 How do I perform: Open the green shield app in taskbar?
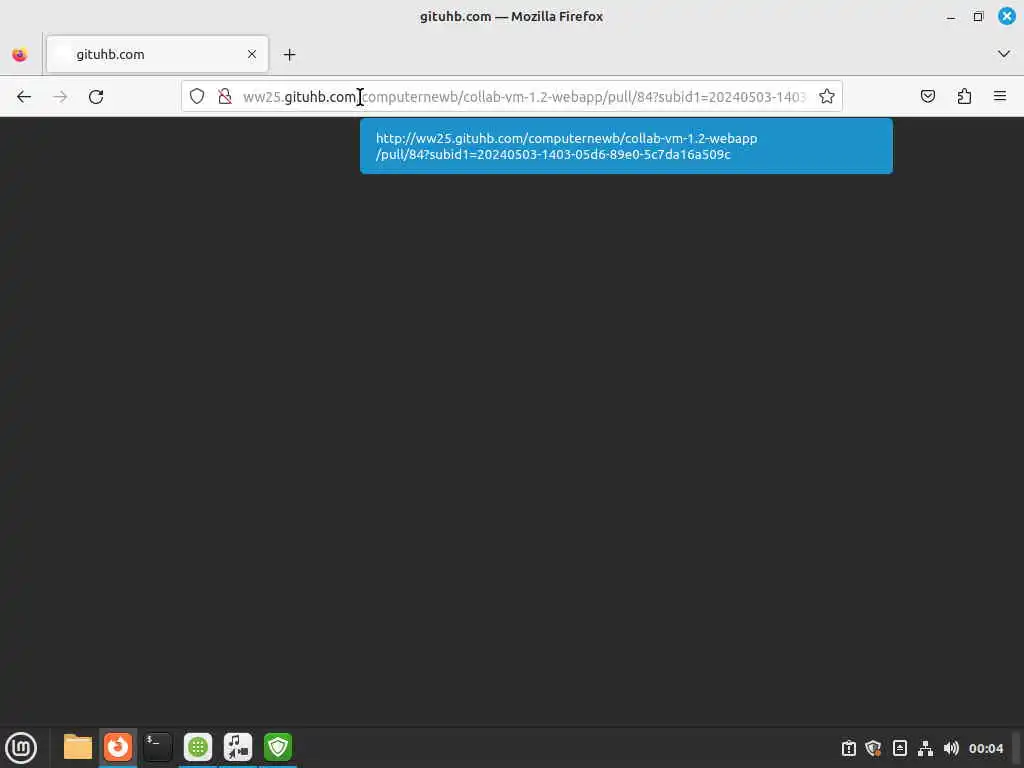[278, 747]
